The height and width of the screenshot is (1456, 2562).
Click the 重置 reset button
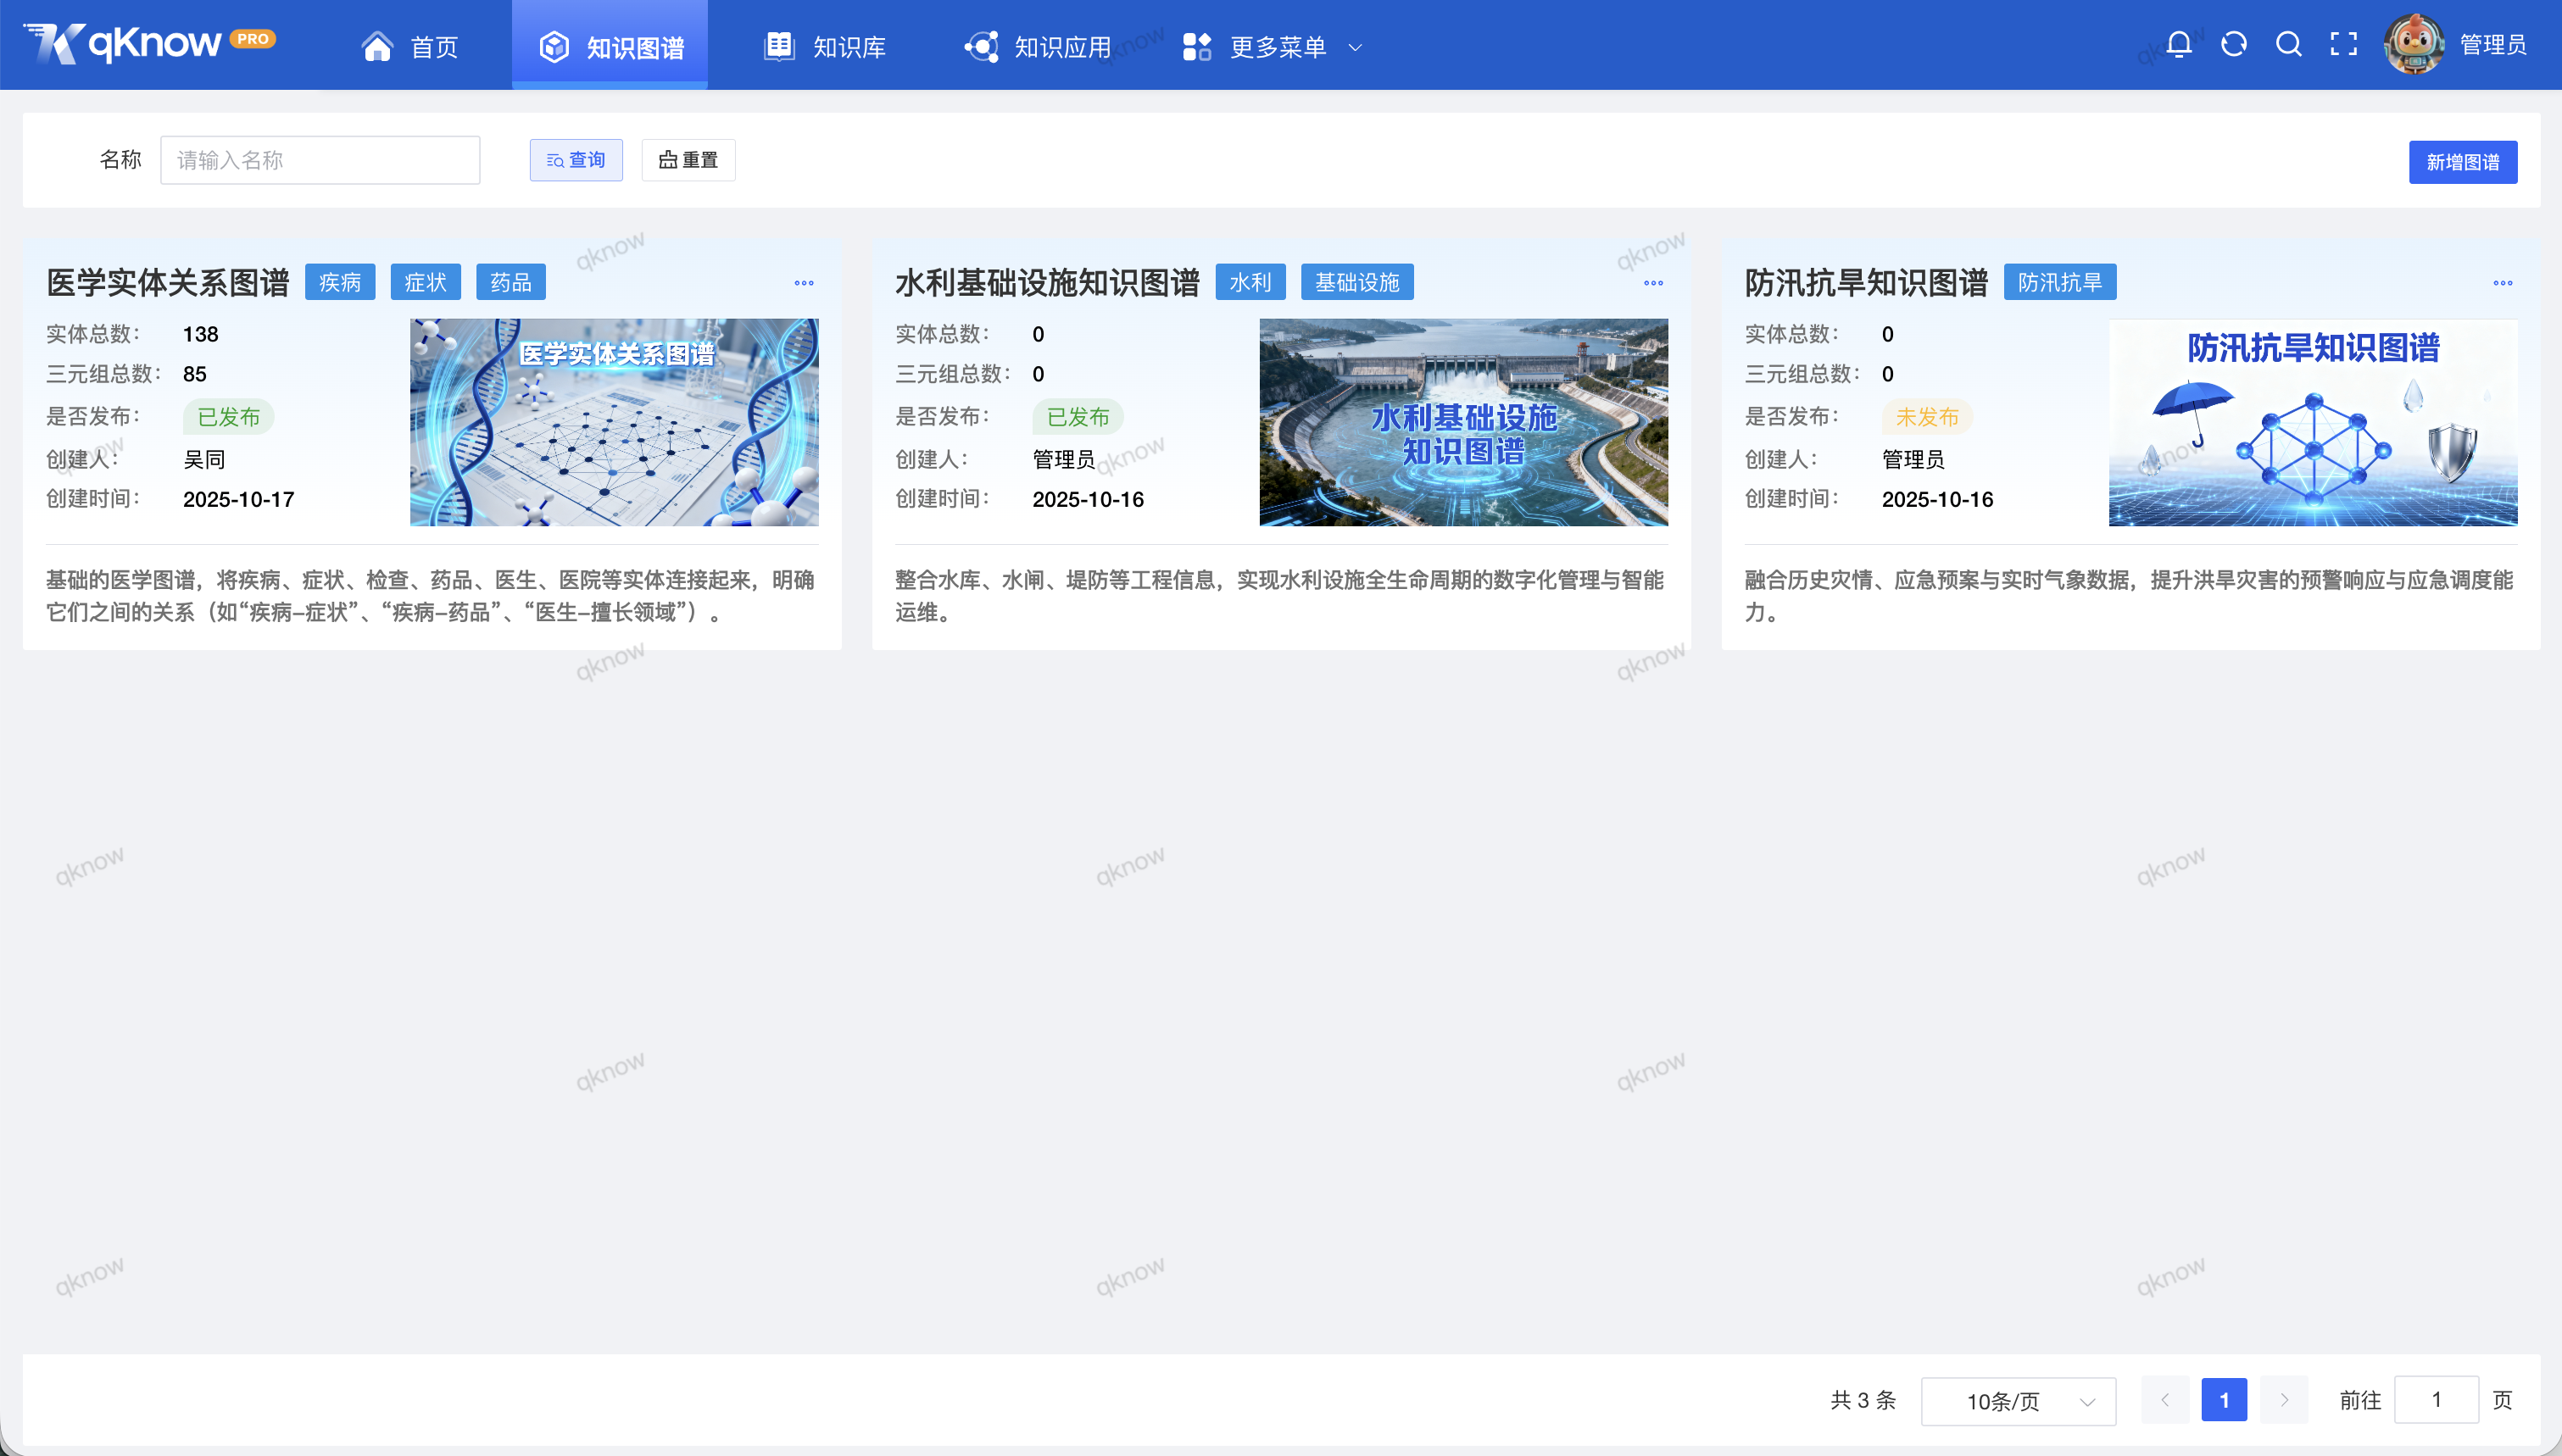(687, 160)
